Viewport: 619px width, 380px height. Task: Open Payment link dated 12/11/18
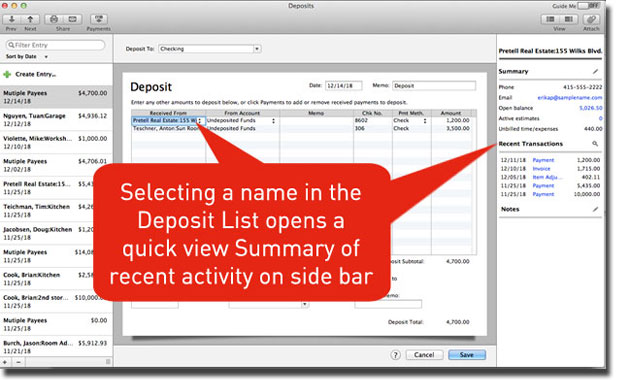[x=543, y=160]
